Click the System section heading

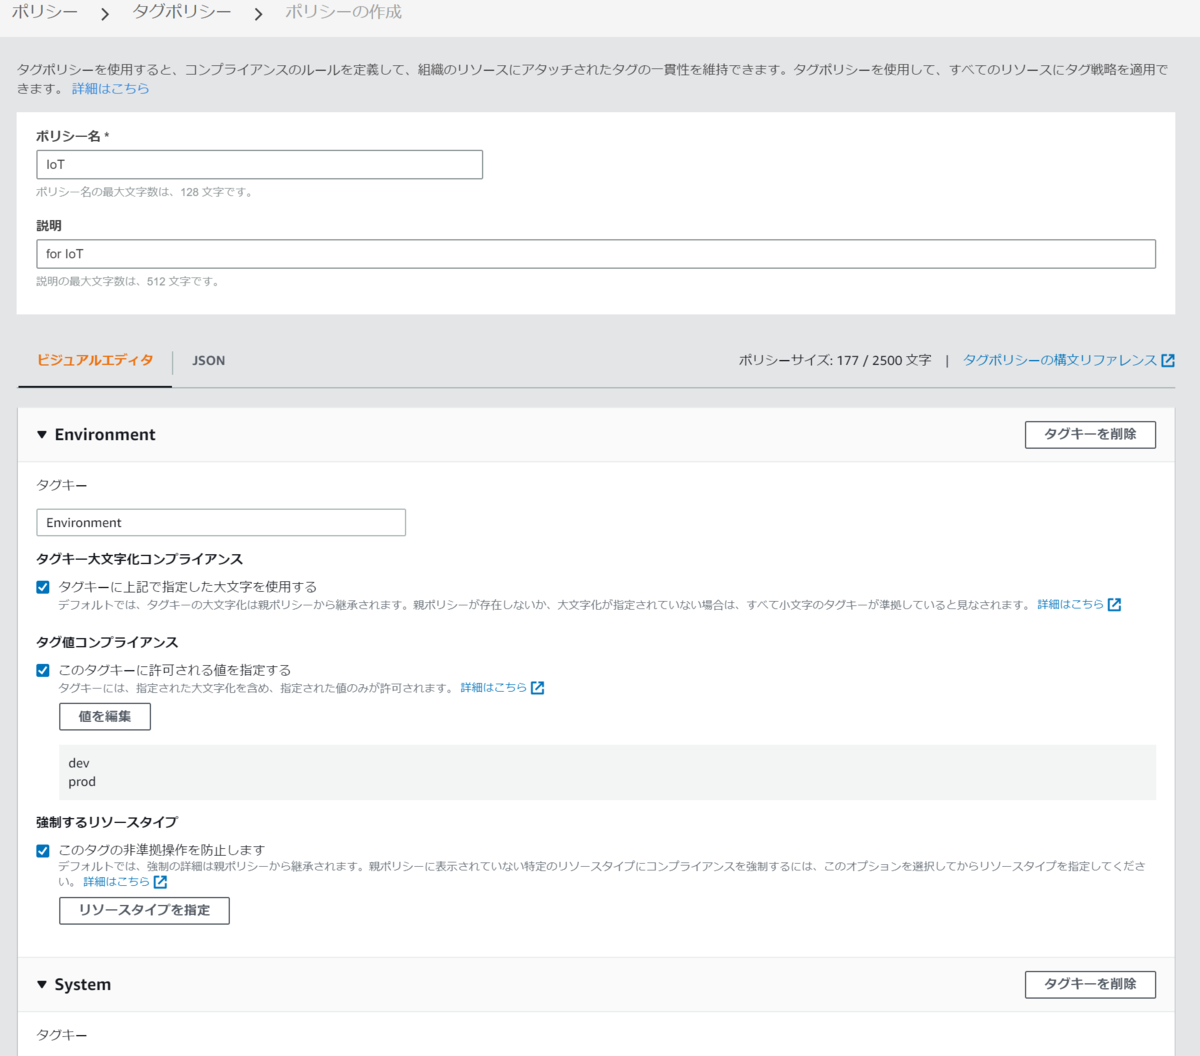pyautogui.click(x=83, y=985)
